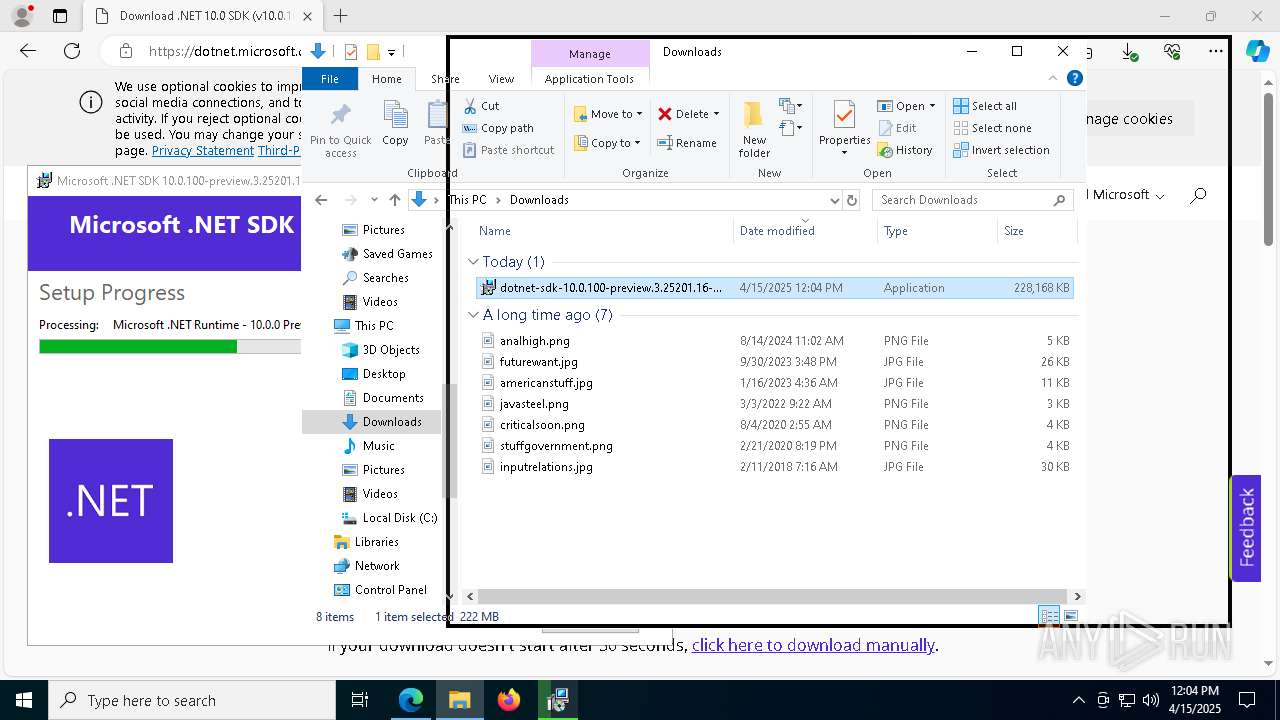The image size is (1280, 720).
Task: Reload page in Edge browser
Action: point(72,51)
